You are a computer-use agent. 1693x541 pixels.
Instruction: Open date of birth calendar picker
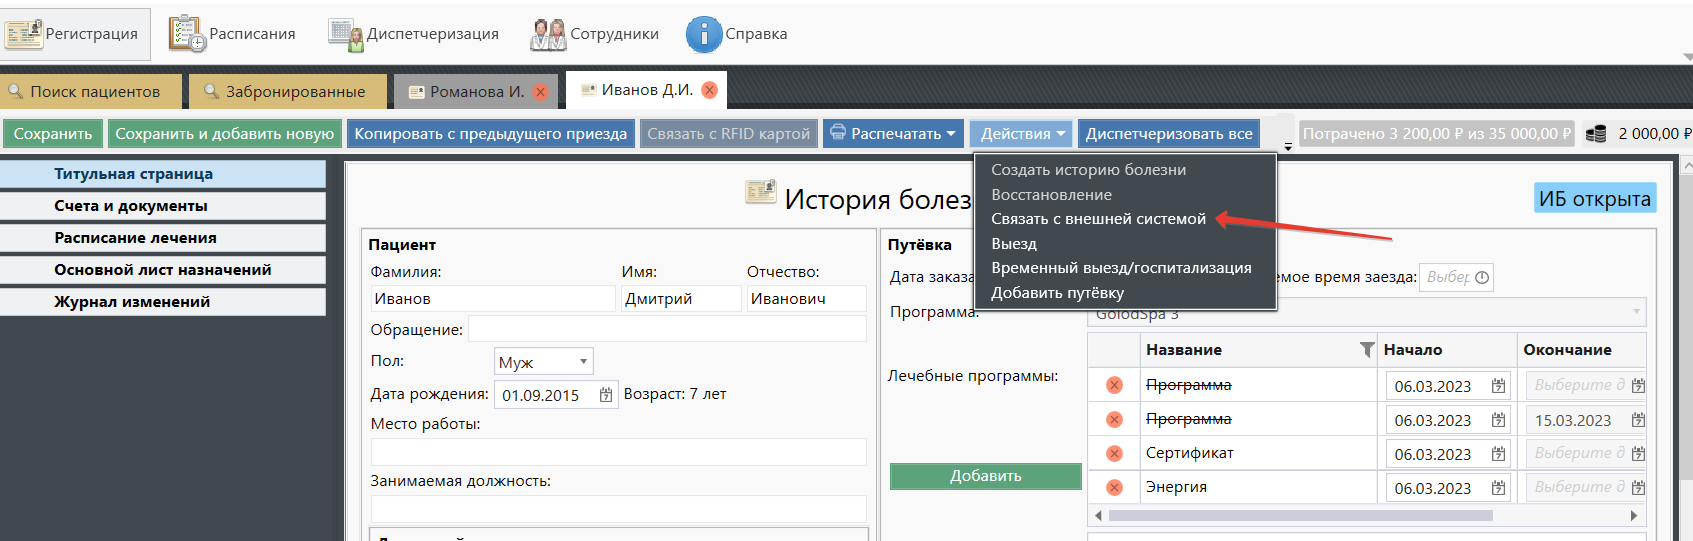click(606, 395)
